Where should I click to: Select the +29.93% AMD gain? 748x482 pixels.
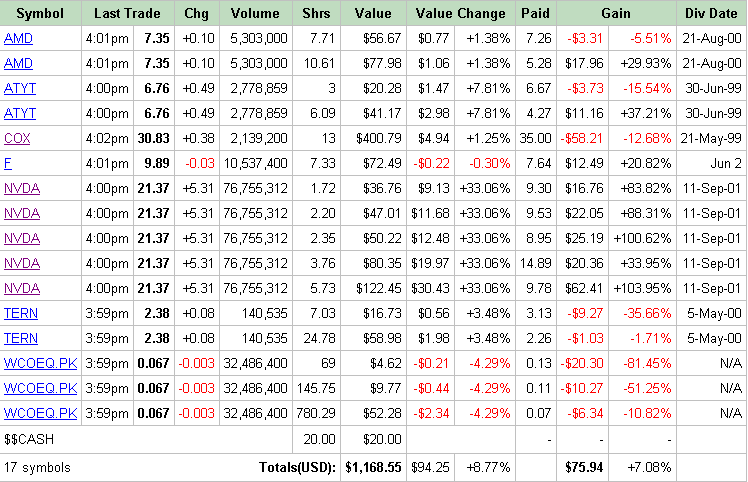pyautogui.click(x=646, y=63)
